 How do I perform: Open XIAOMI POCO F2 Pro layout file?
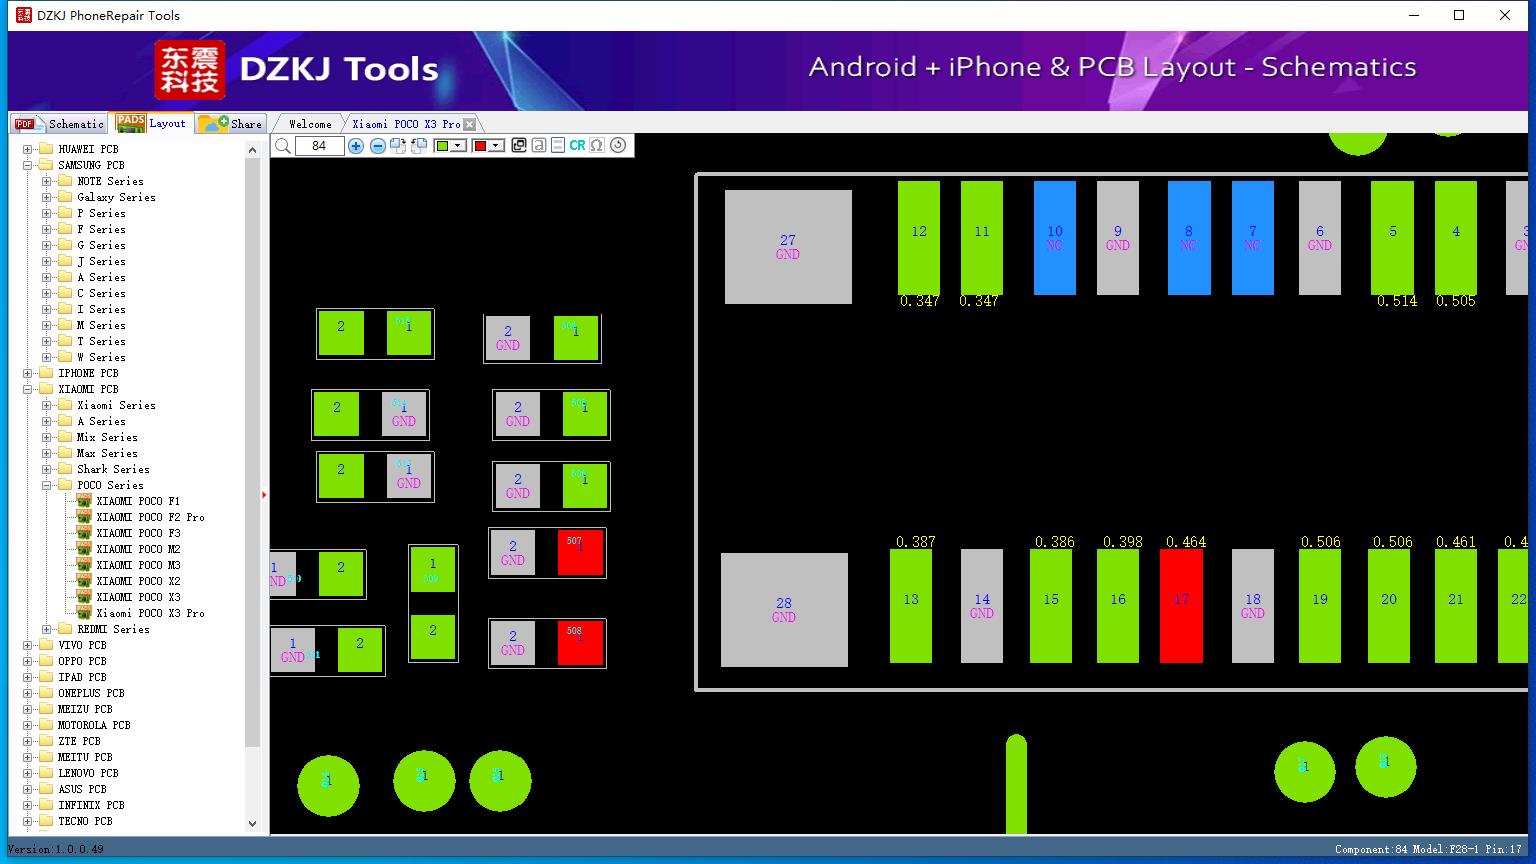pyautogui.click(x=150, y=517)
